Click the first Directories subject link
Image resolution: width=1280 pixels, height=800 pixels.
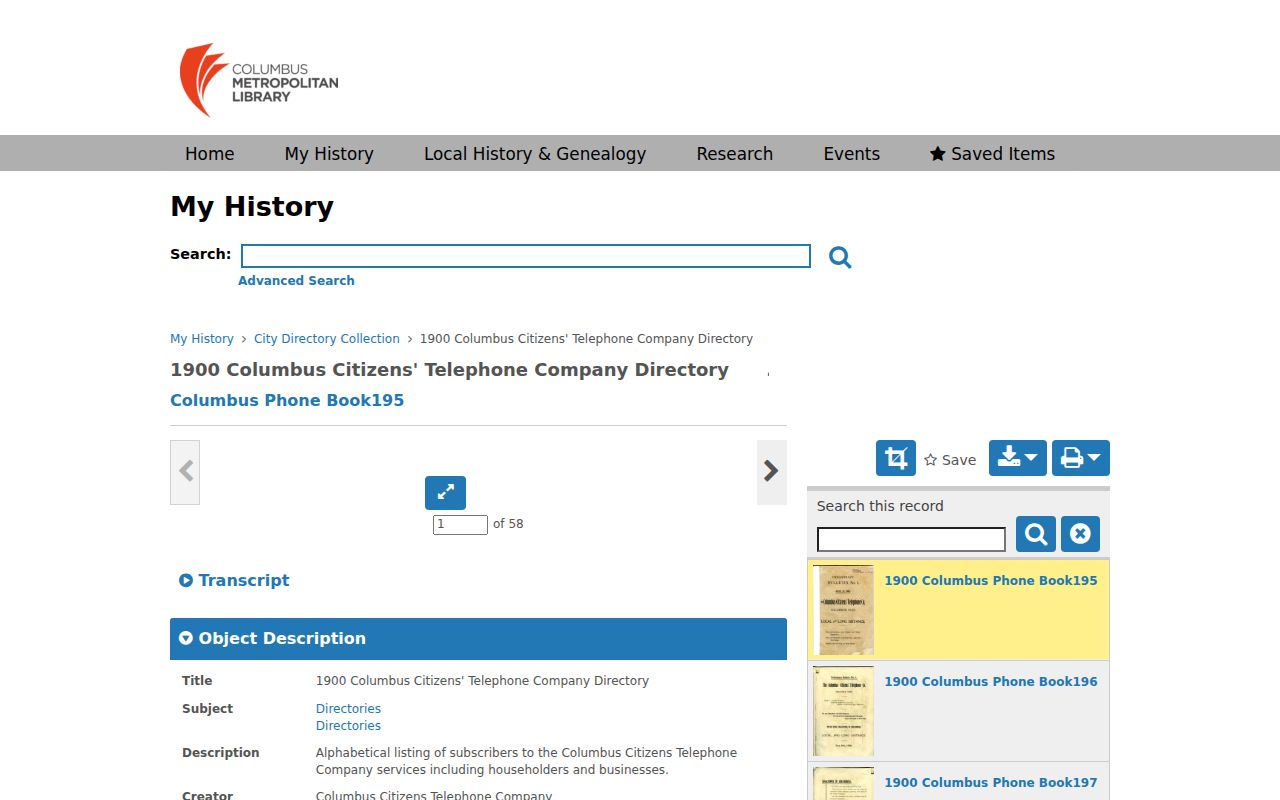point(348,709)
